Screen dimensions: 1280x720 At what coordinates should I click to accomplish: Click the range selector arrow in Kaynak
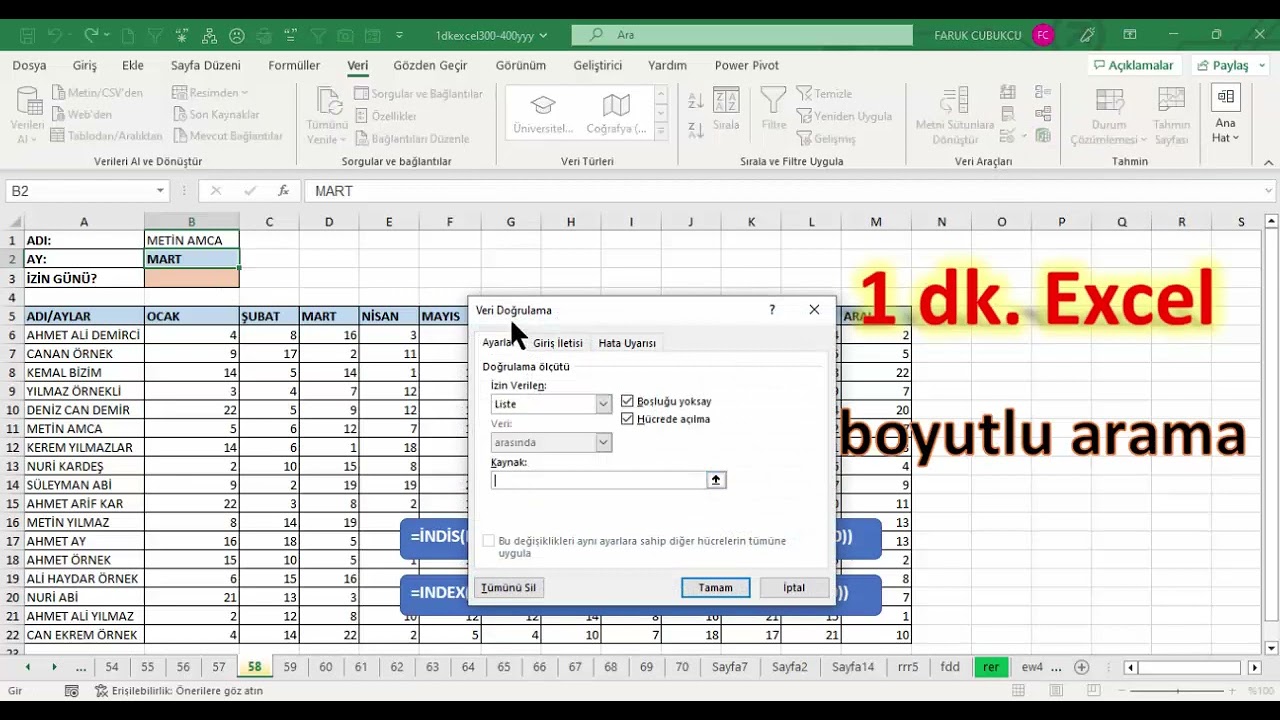[716, 480]
